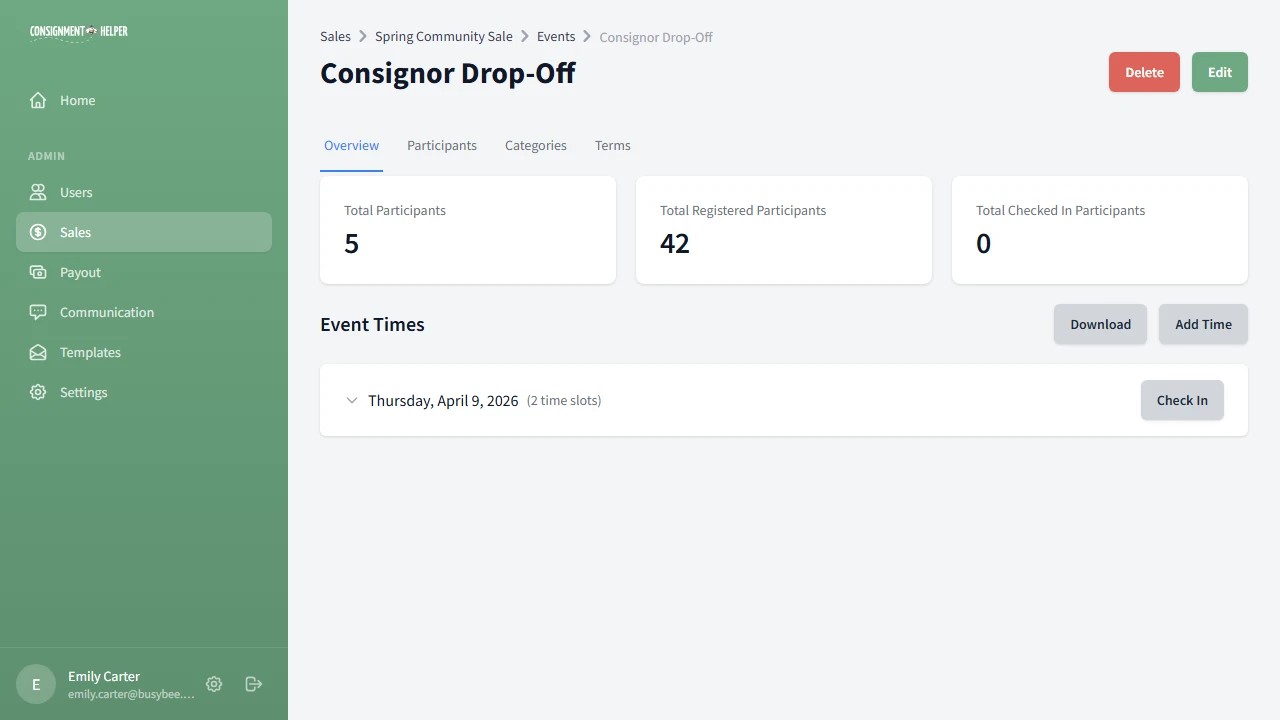Navigate to Spring Community Sale breadcrumb

[x=443, y=36]
